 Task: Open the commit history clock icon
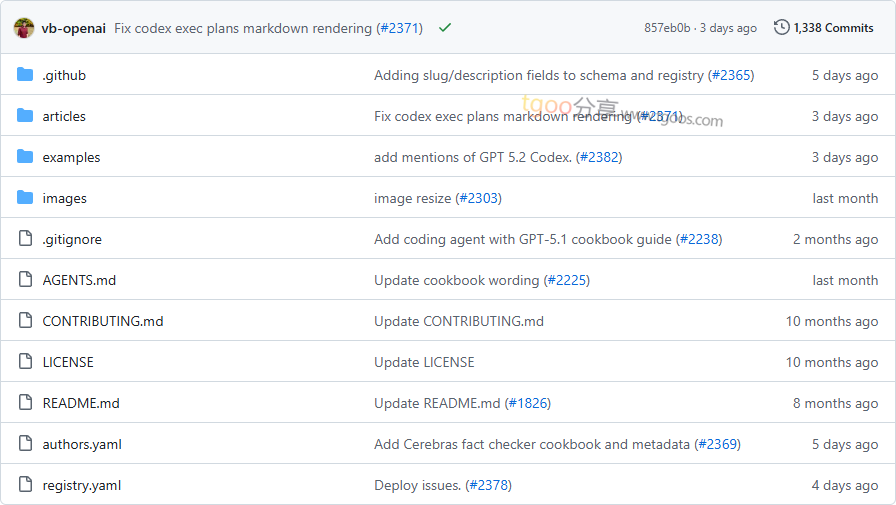781,27
